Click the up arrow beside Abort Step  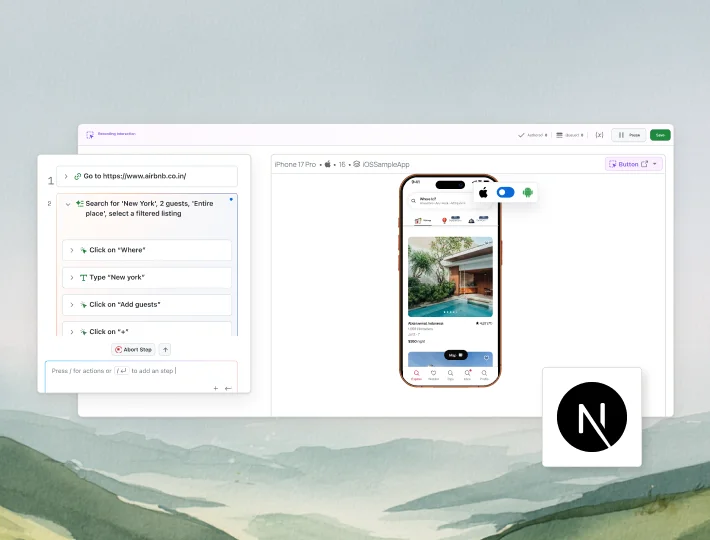pos(165,349)
